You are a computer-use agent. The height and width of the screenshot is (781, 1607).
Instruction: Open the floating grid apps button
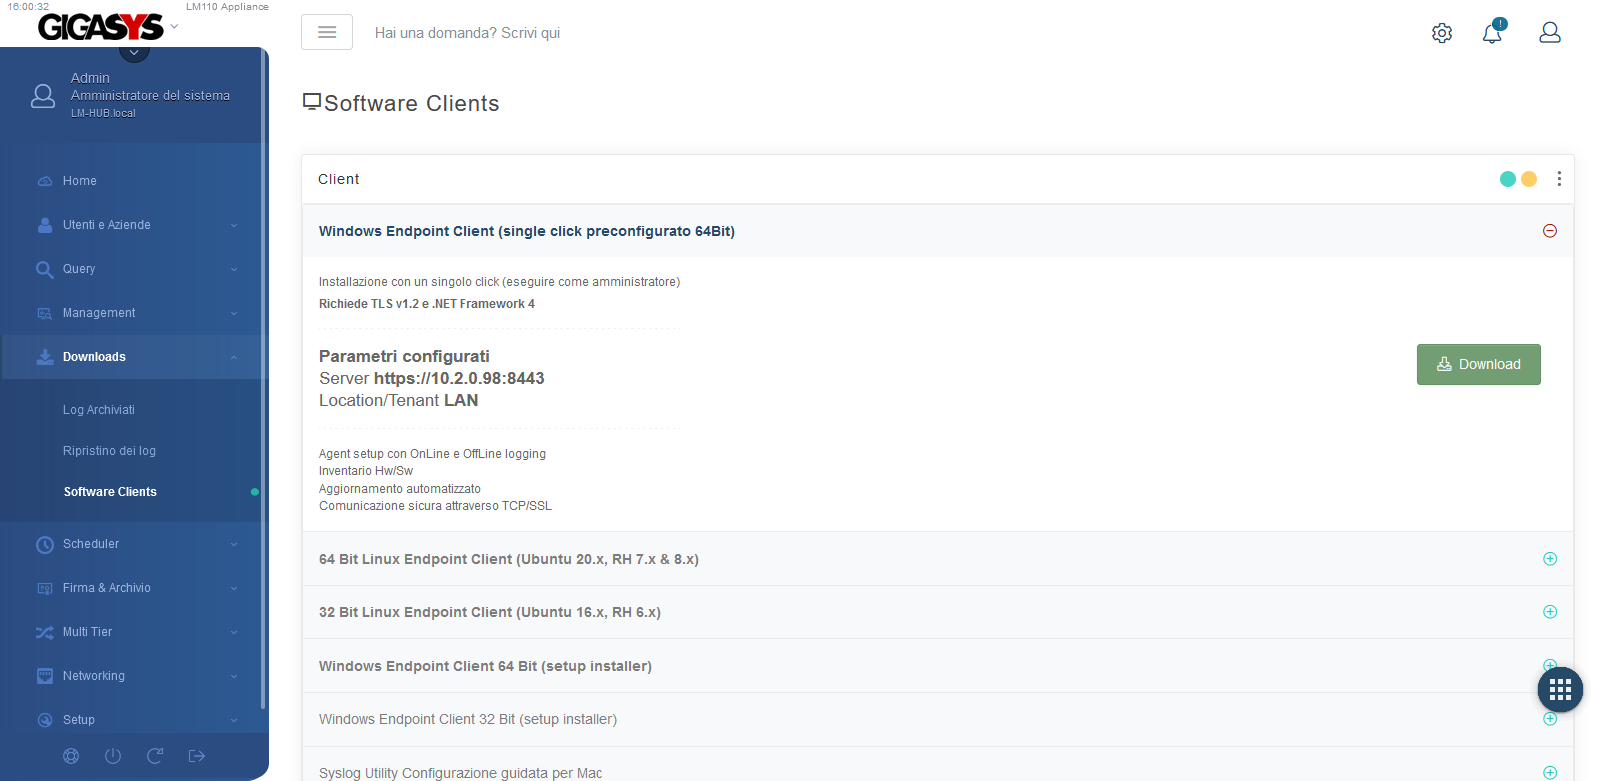point(1560,689)
